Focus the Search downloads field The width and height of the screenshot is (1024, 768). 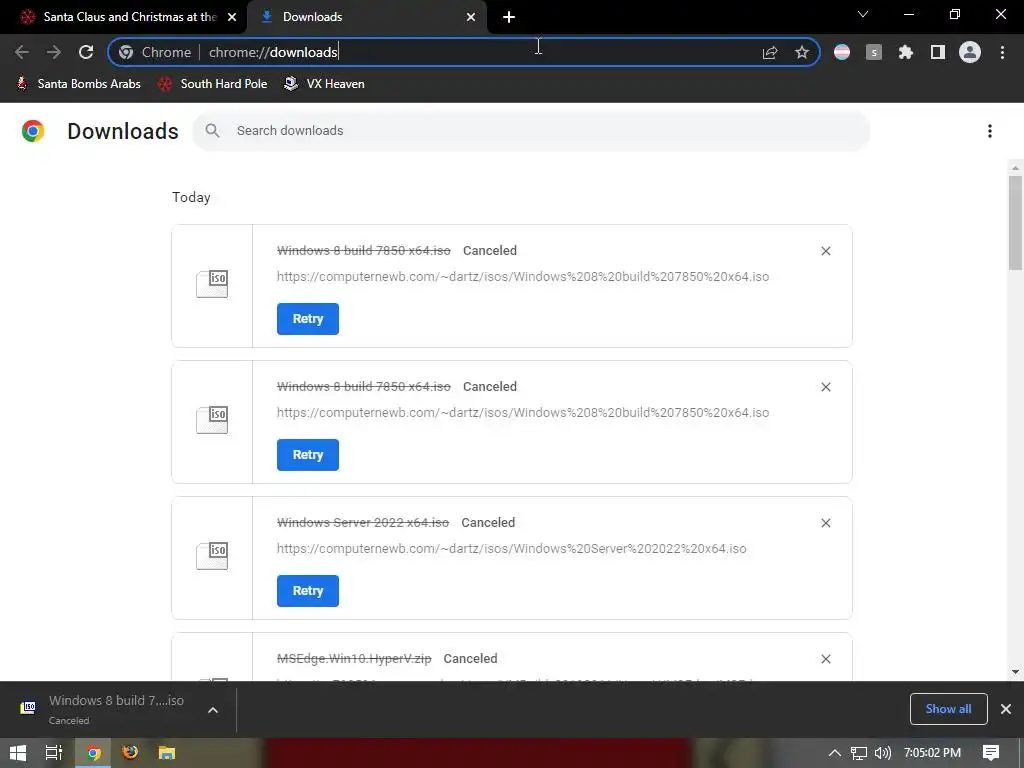pos(531,131)
